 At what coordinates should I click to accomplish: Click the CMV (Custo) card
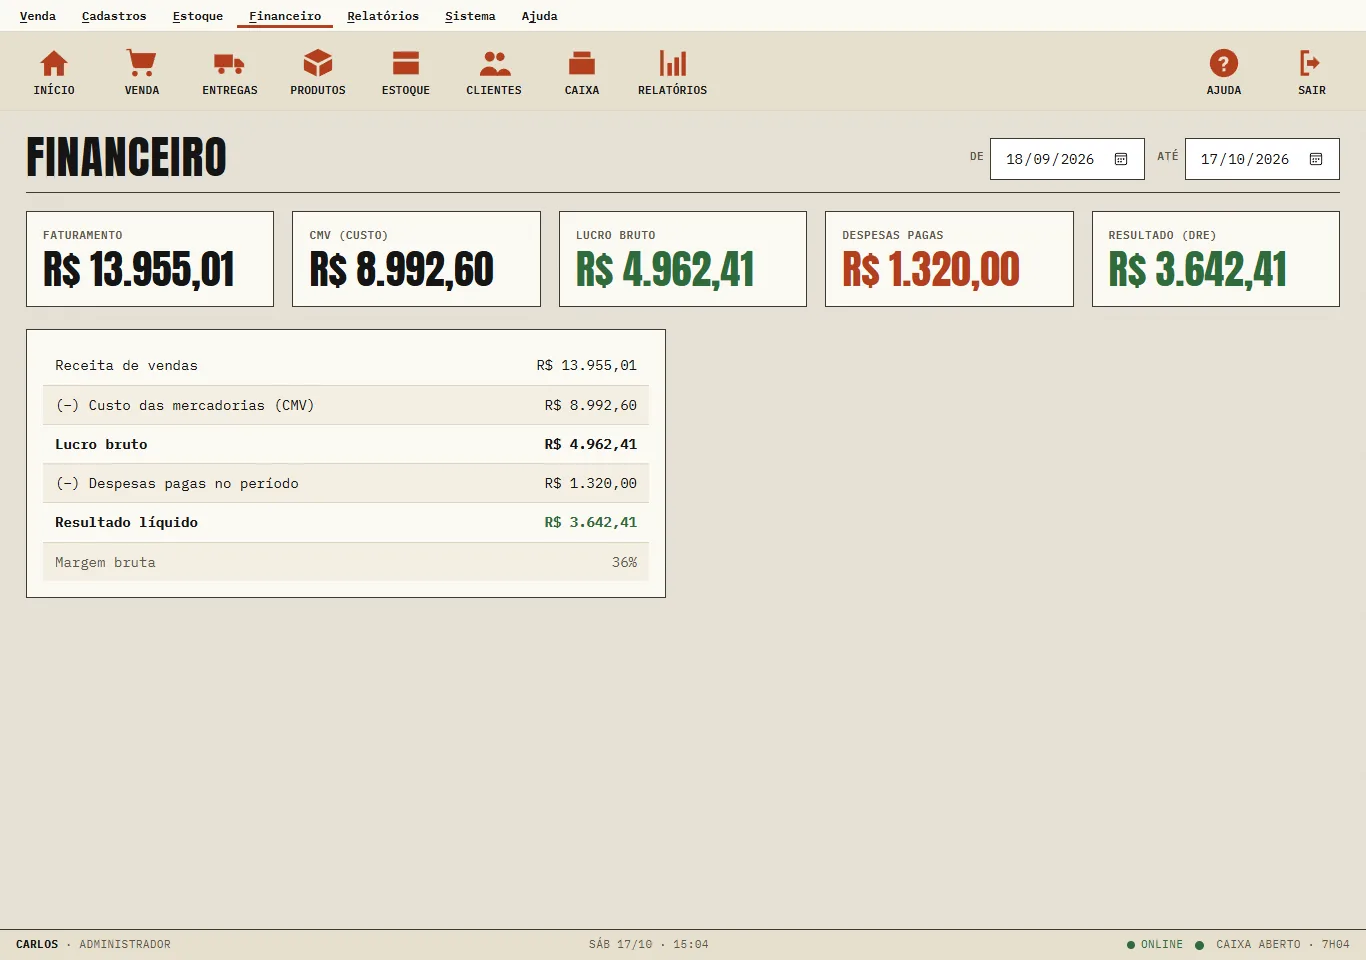pos(416,259)
